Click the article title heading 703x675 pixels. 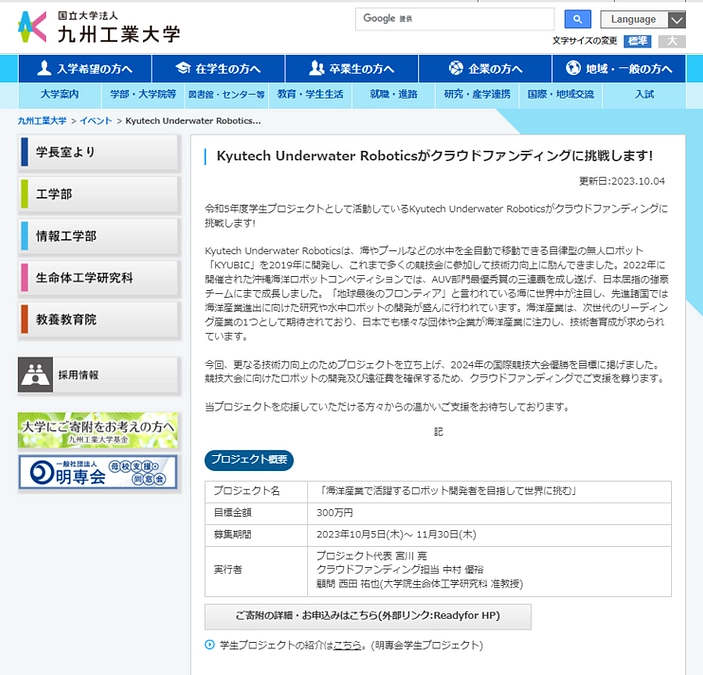(x=434, y=156)
